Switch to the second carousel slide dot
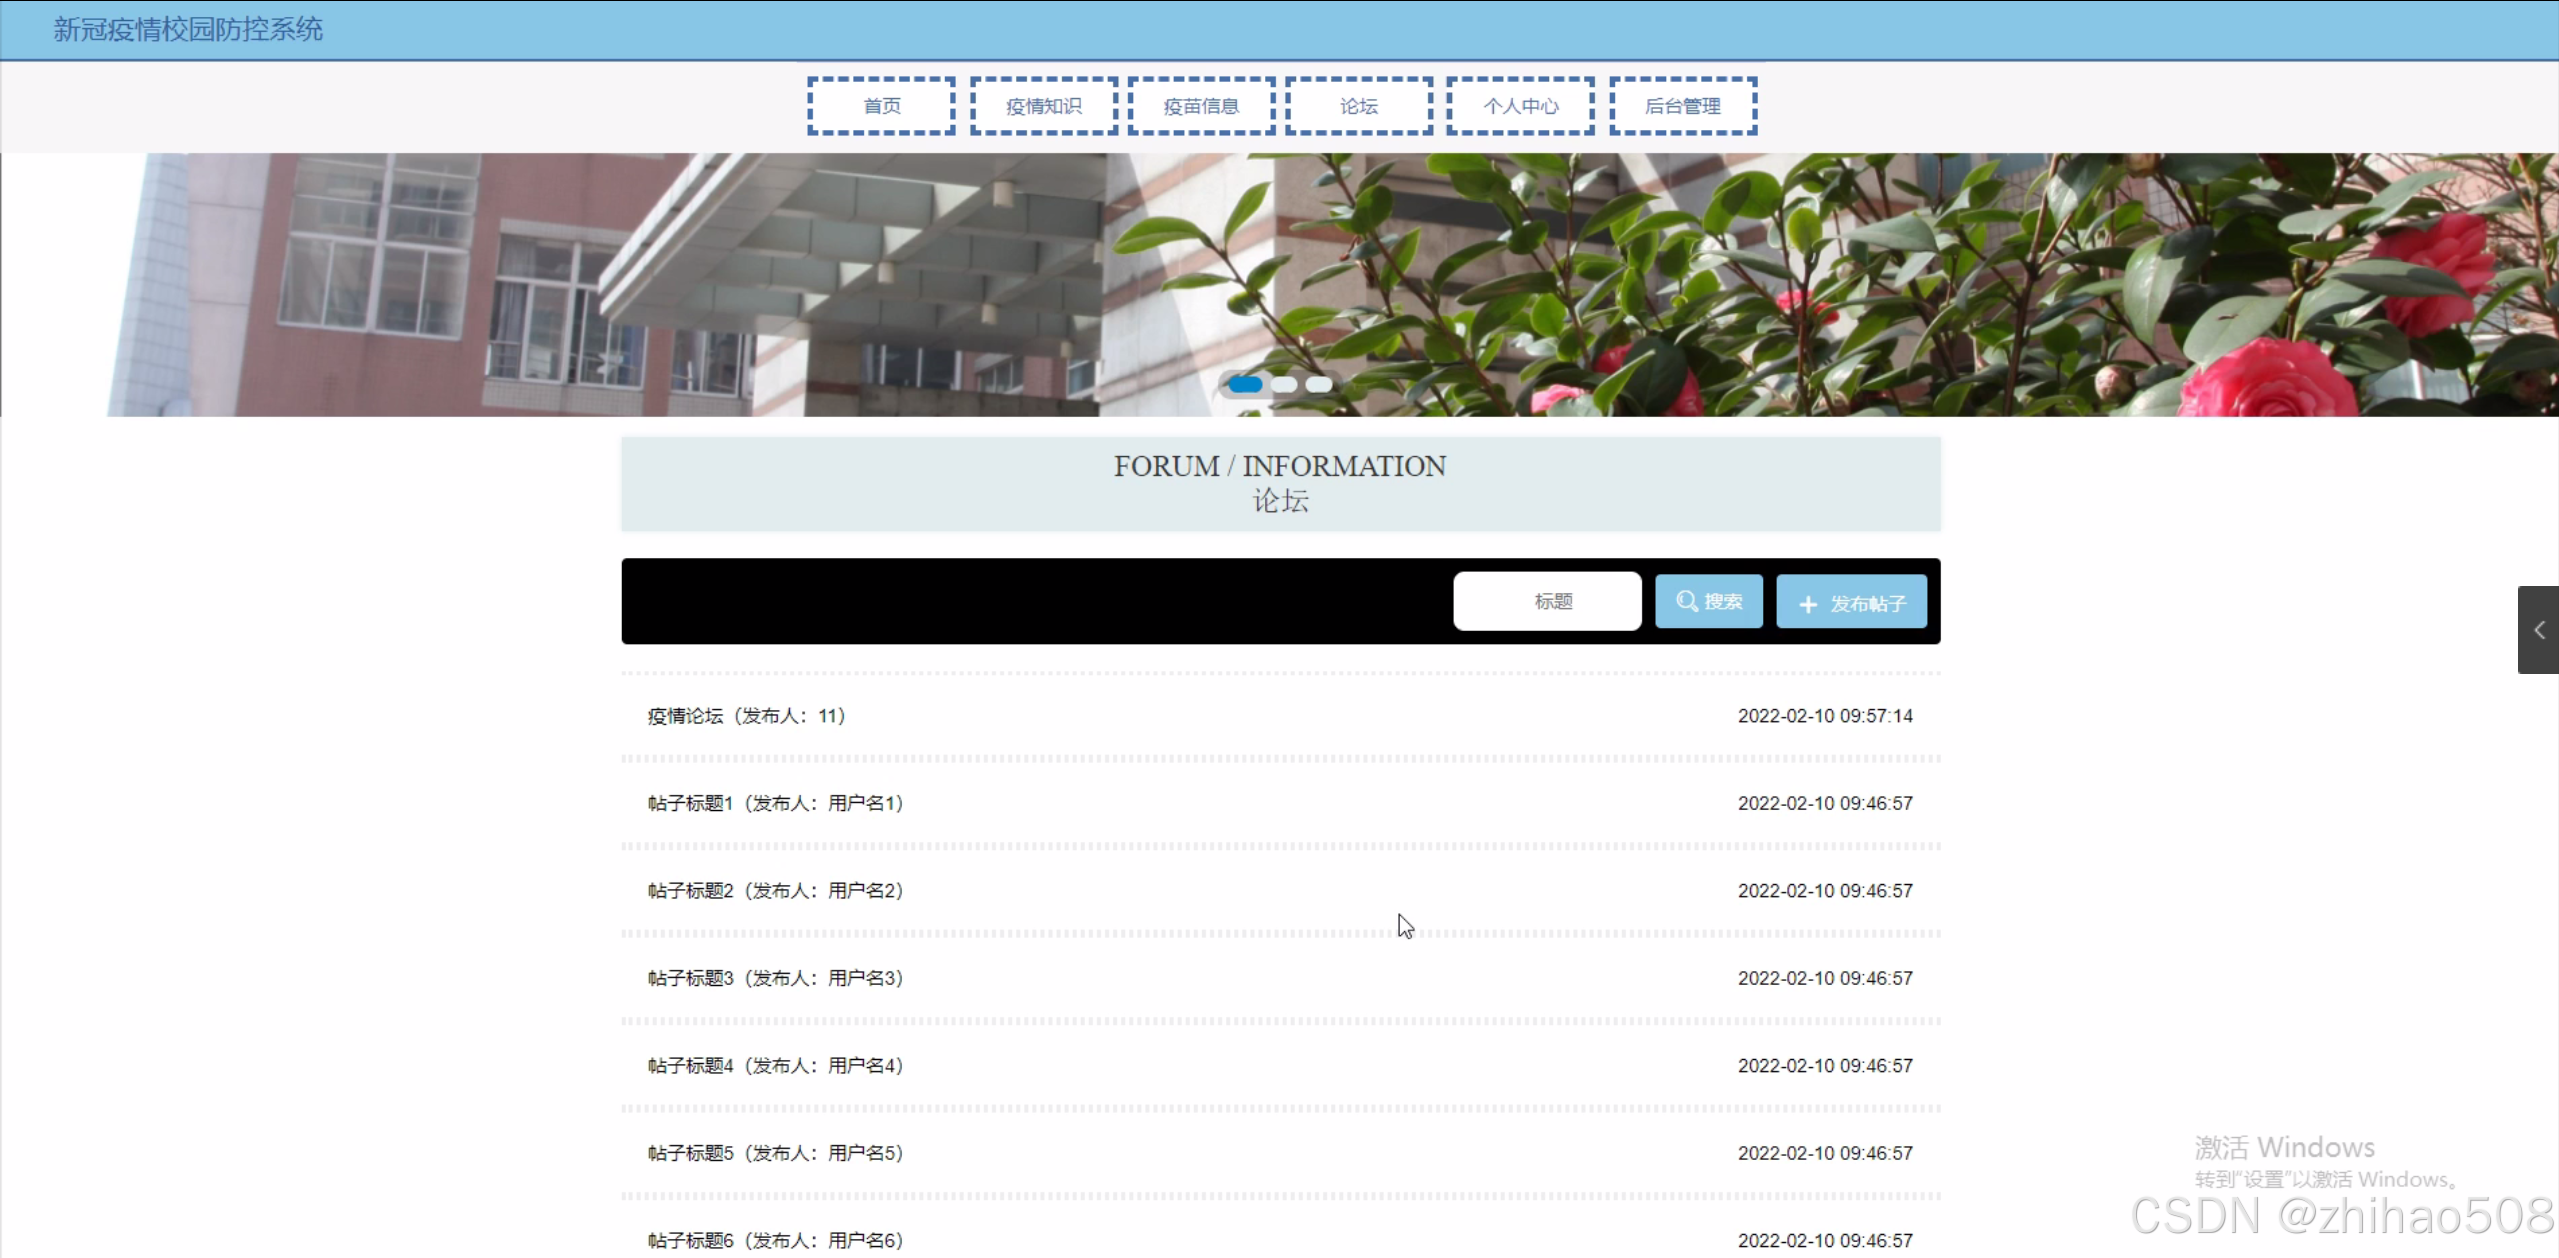Screen dimensions: 2559x1258 (1284, 384)
